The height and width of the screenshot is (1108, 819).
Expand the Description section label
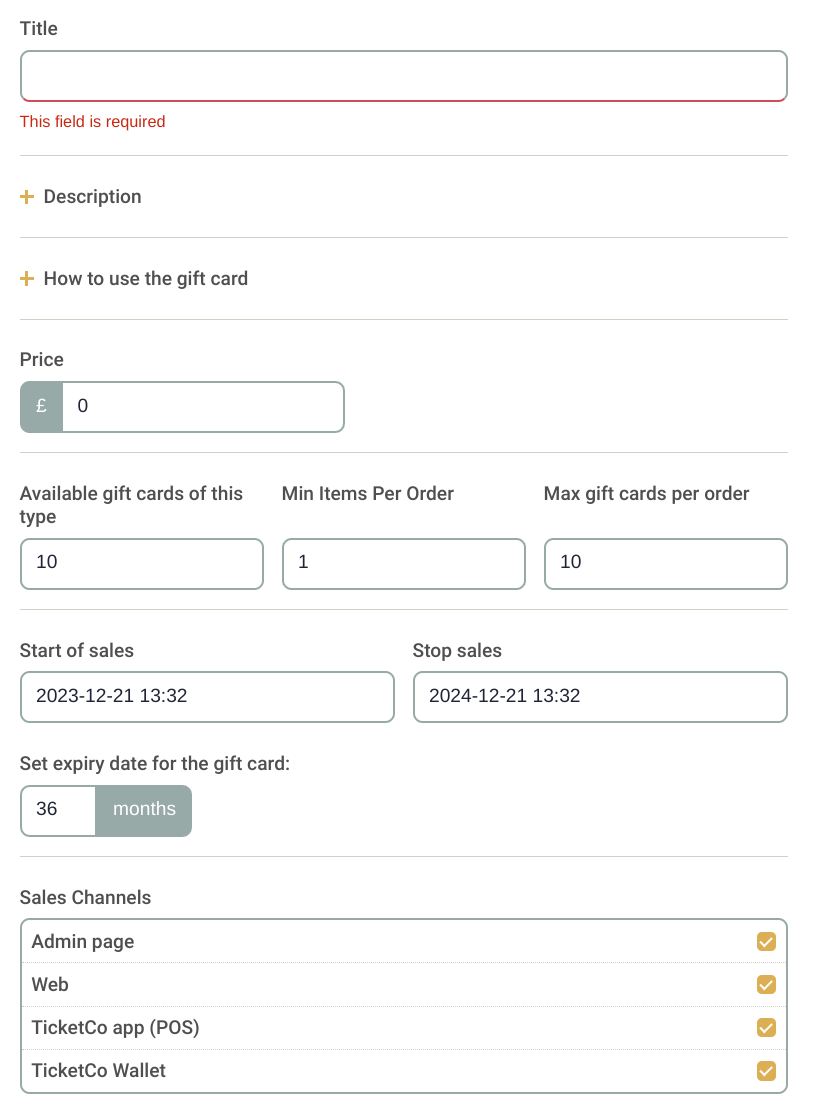[x=92, y=197]
